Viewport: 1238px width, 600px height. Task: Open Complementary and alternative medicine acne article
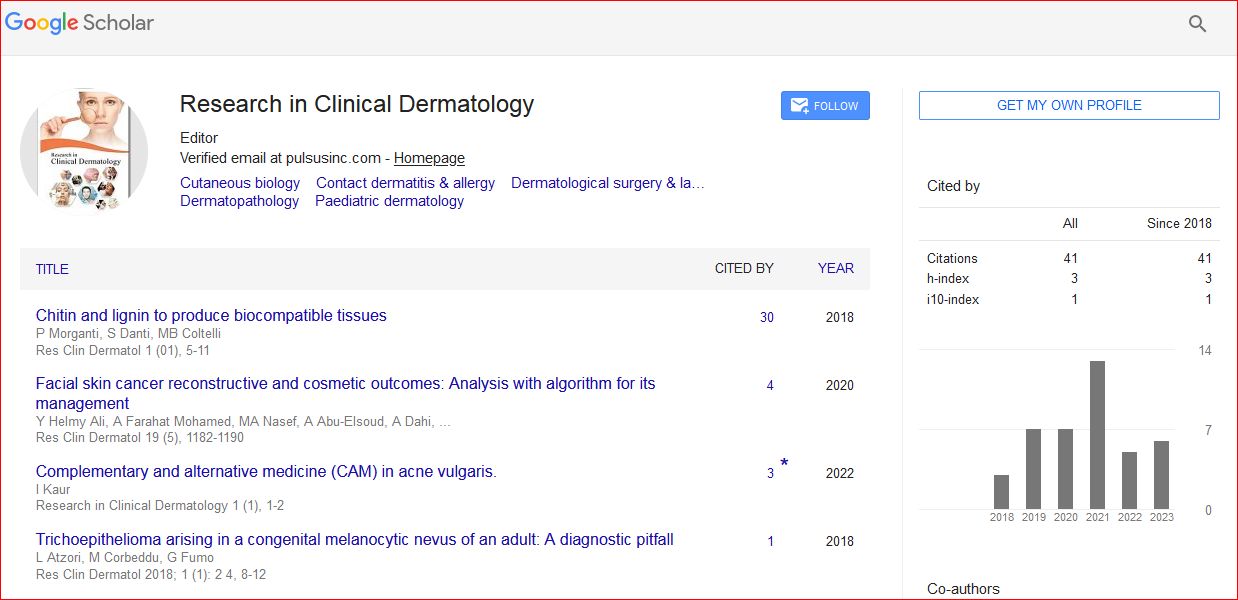pos(266,472)
